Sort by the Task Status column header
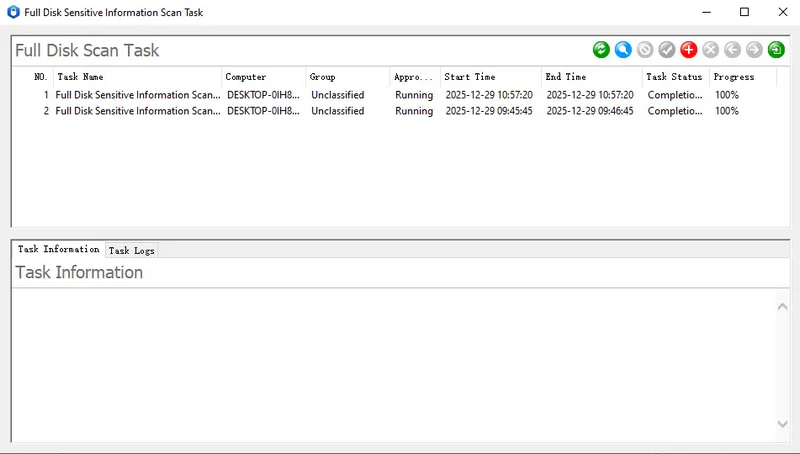 [x=674, y=77]
